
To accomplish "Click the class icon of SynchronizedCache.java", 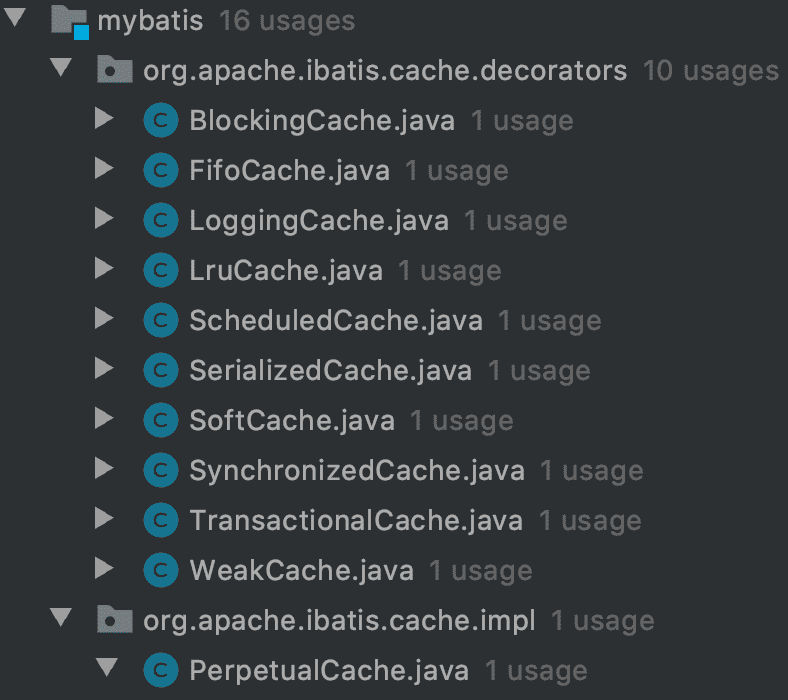I will coord(161,470).
